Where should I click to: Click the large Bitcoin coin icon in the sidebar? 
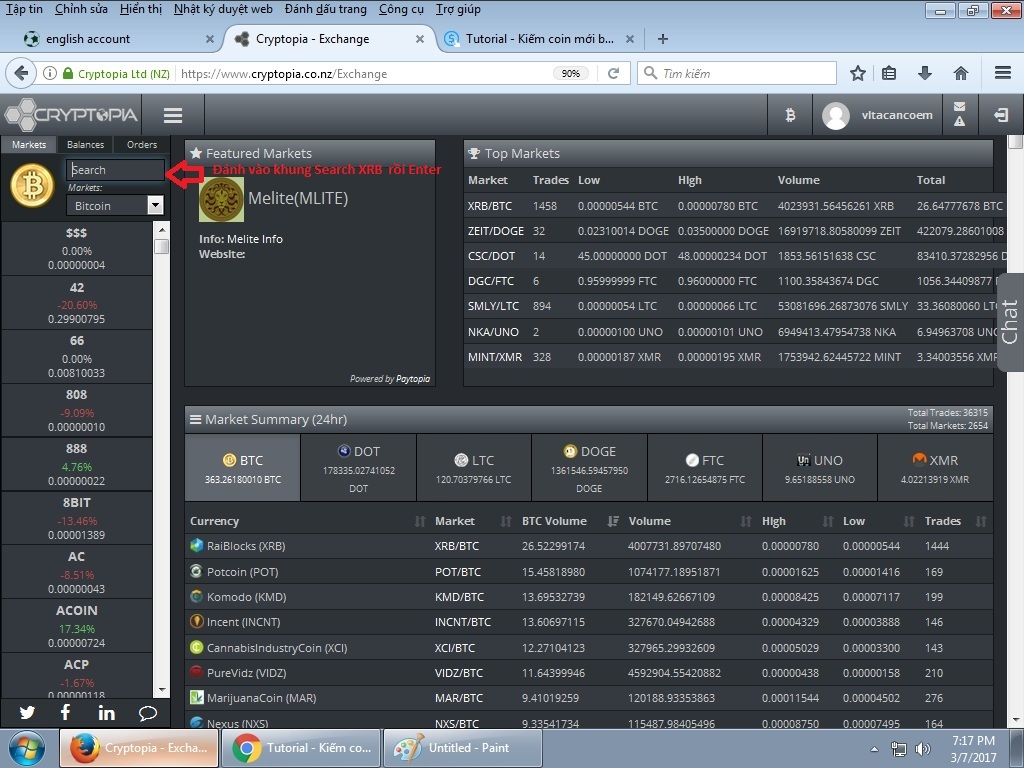pyautogui.click(x=32, y=185)
